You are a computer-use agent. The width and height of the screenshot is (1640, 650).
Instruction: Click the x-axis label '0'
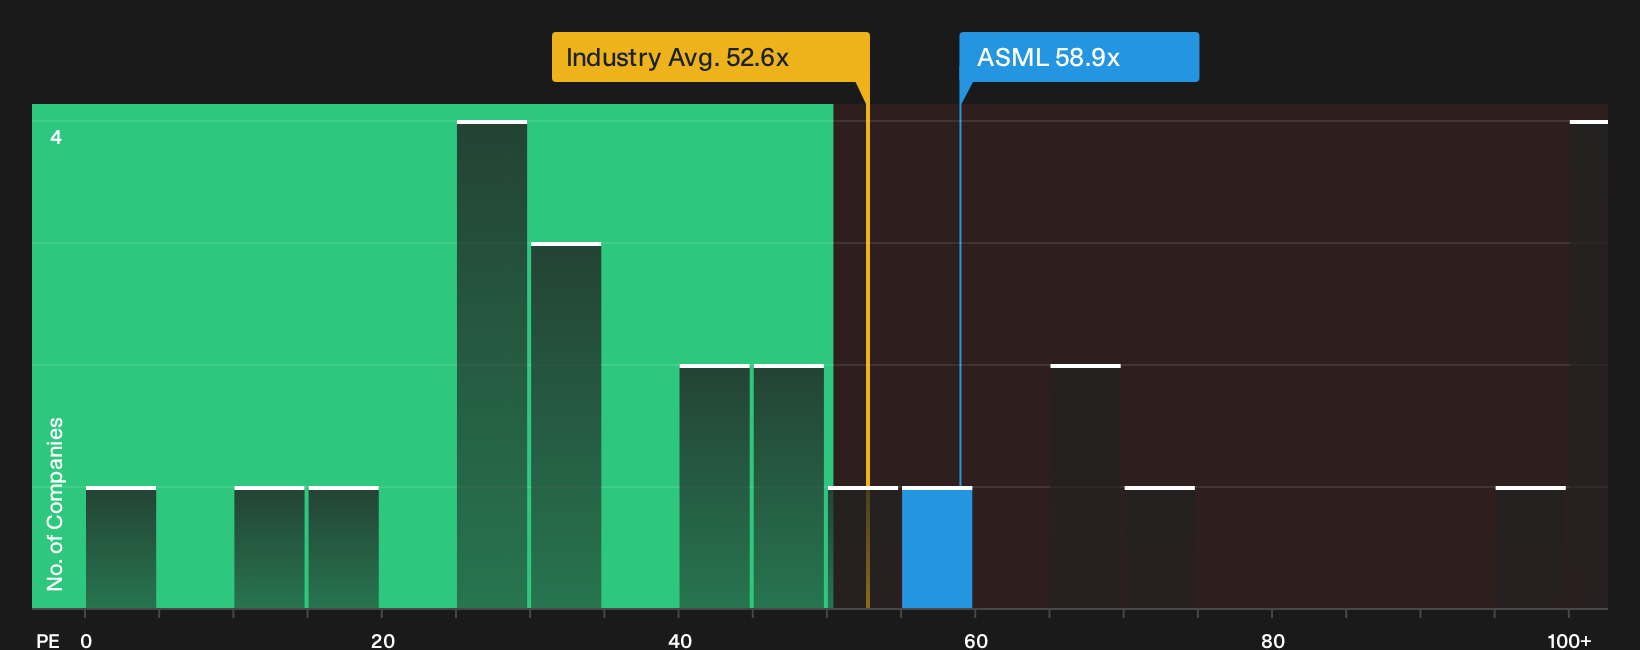pyautogui.click(x=86, y=640)
